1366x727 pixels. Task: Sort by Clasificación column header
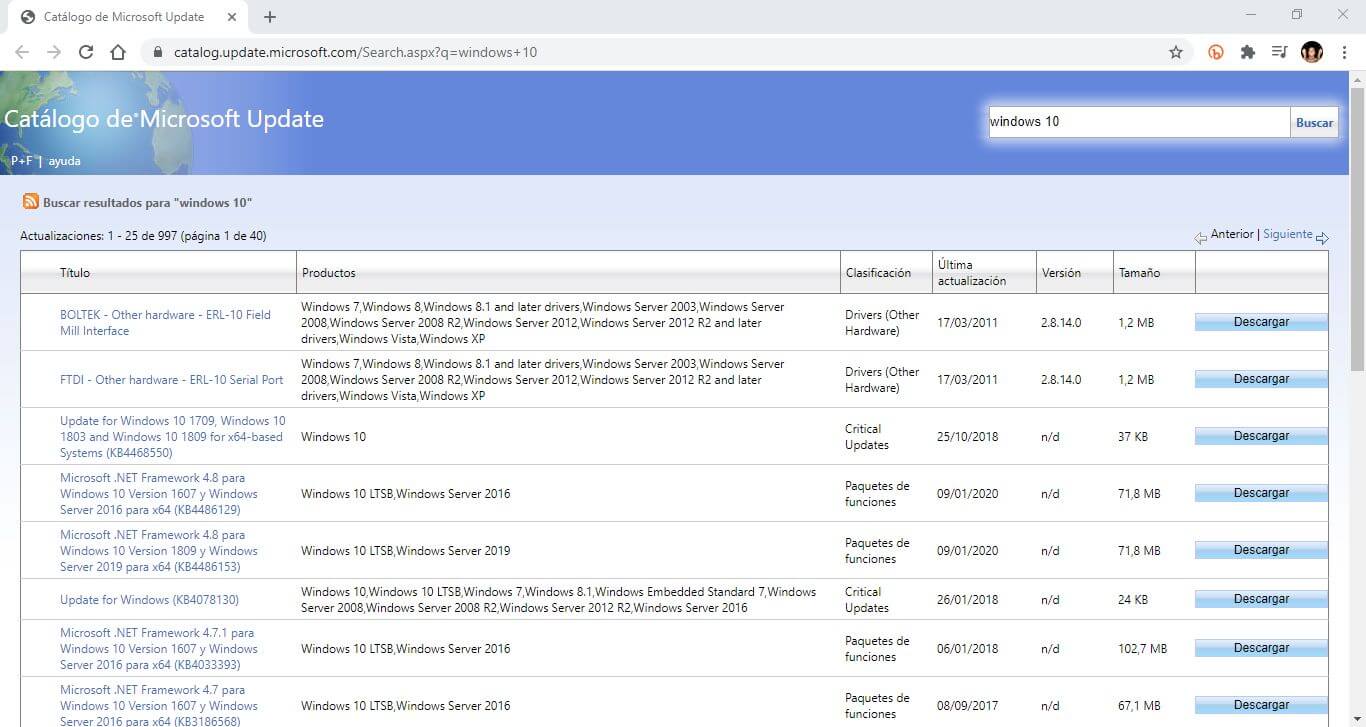pos(878,273)
